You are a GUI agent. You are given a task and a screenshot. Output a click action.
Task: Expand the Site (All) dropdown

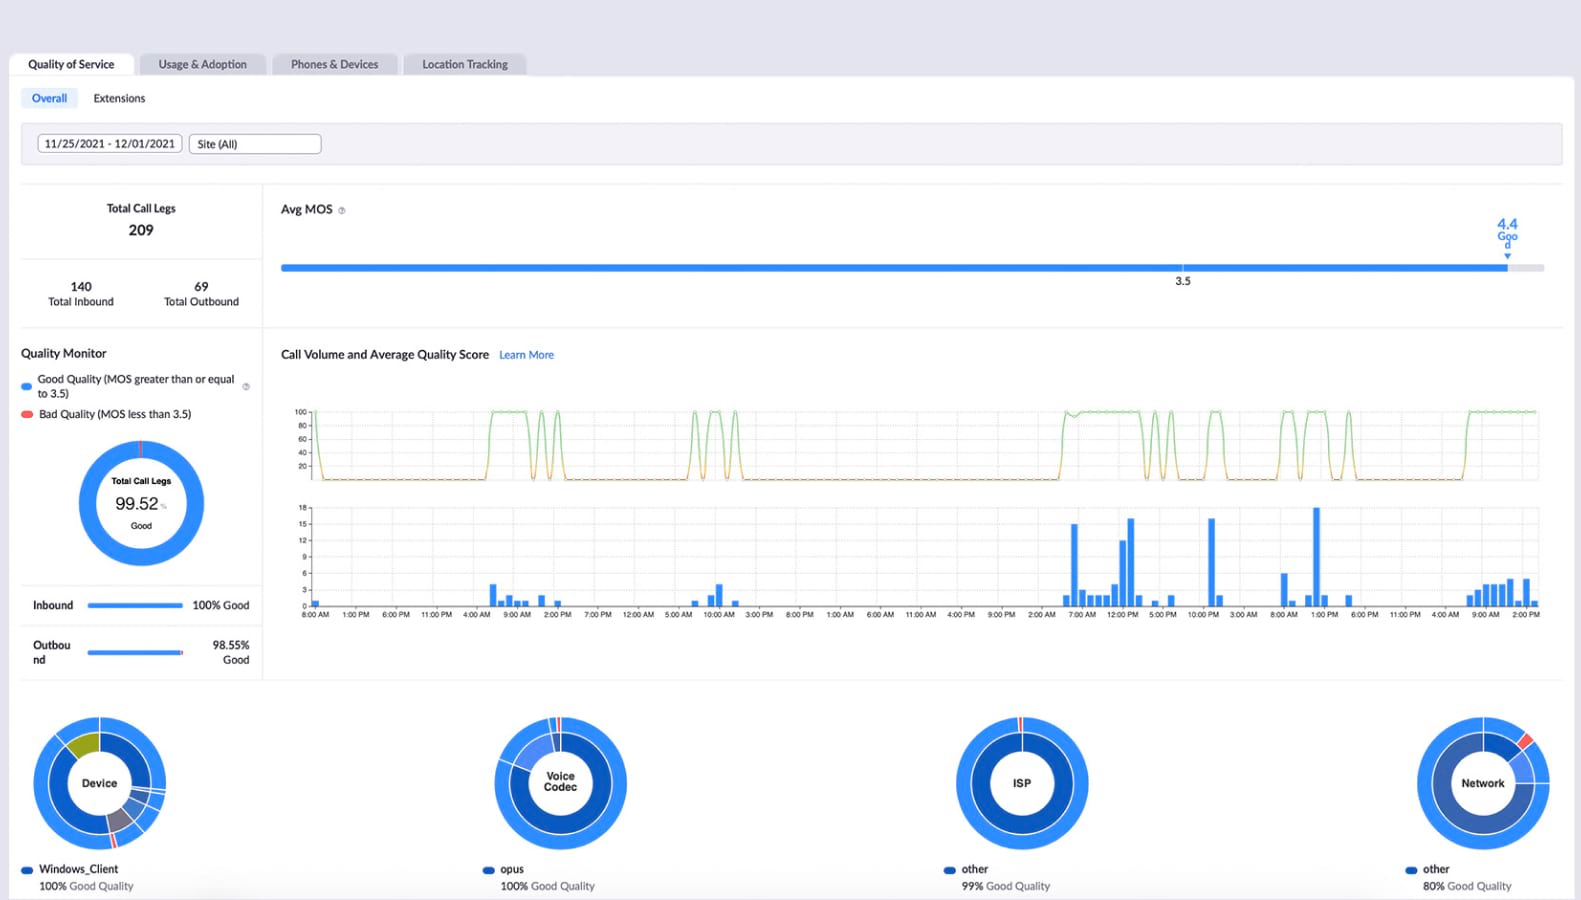tap(255, 144)
